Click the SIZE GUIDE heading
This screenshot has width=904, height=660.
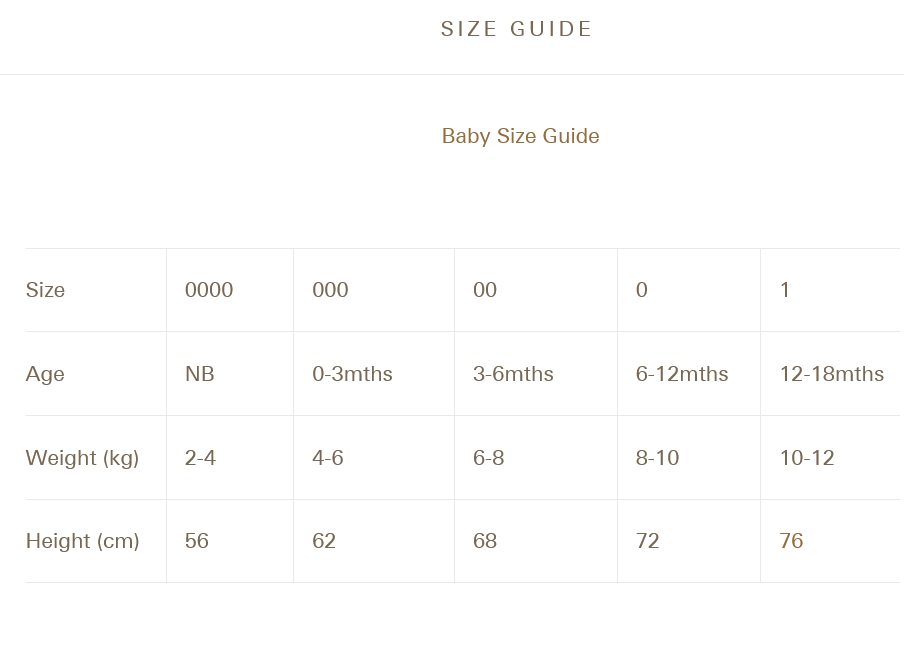(x=517, y=29)
